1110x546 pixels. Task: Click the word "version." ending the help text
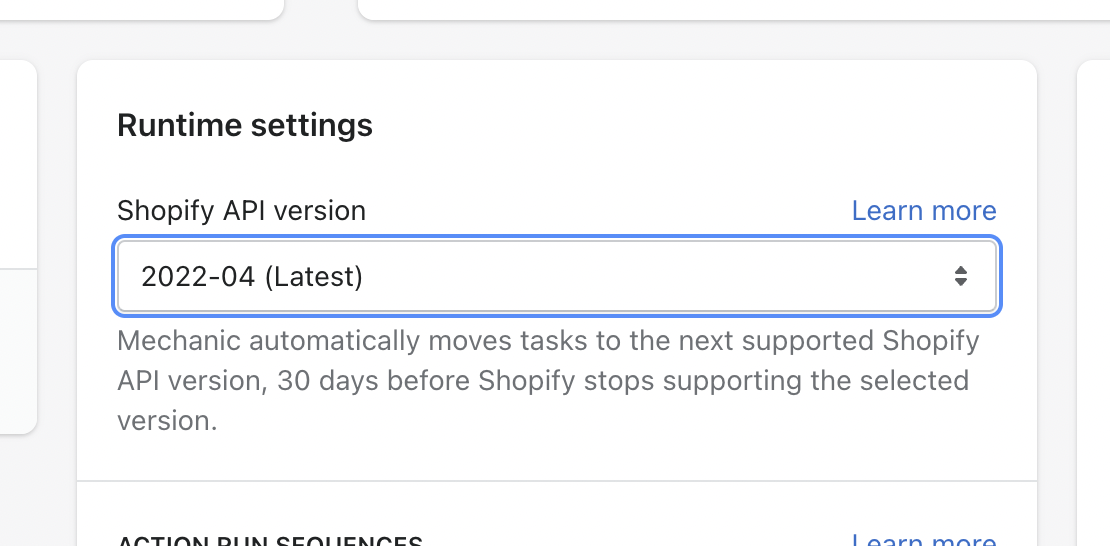point(167,421)
